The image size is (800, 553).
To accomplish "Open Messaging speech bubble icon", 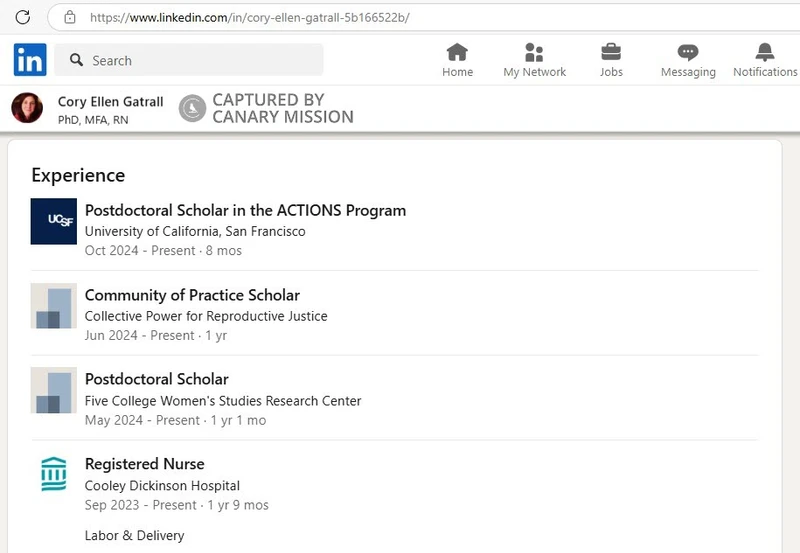I will tap(688, 52).
